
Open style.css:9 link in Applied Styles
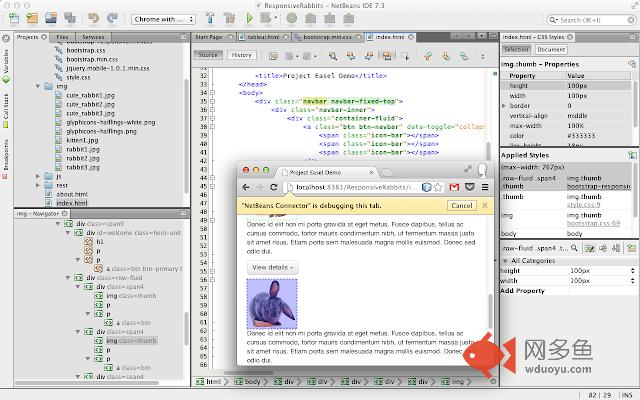click(x=583, y=205)
